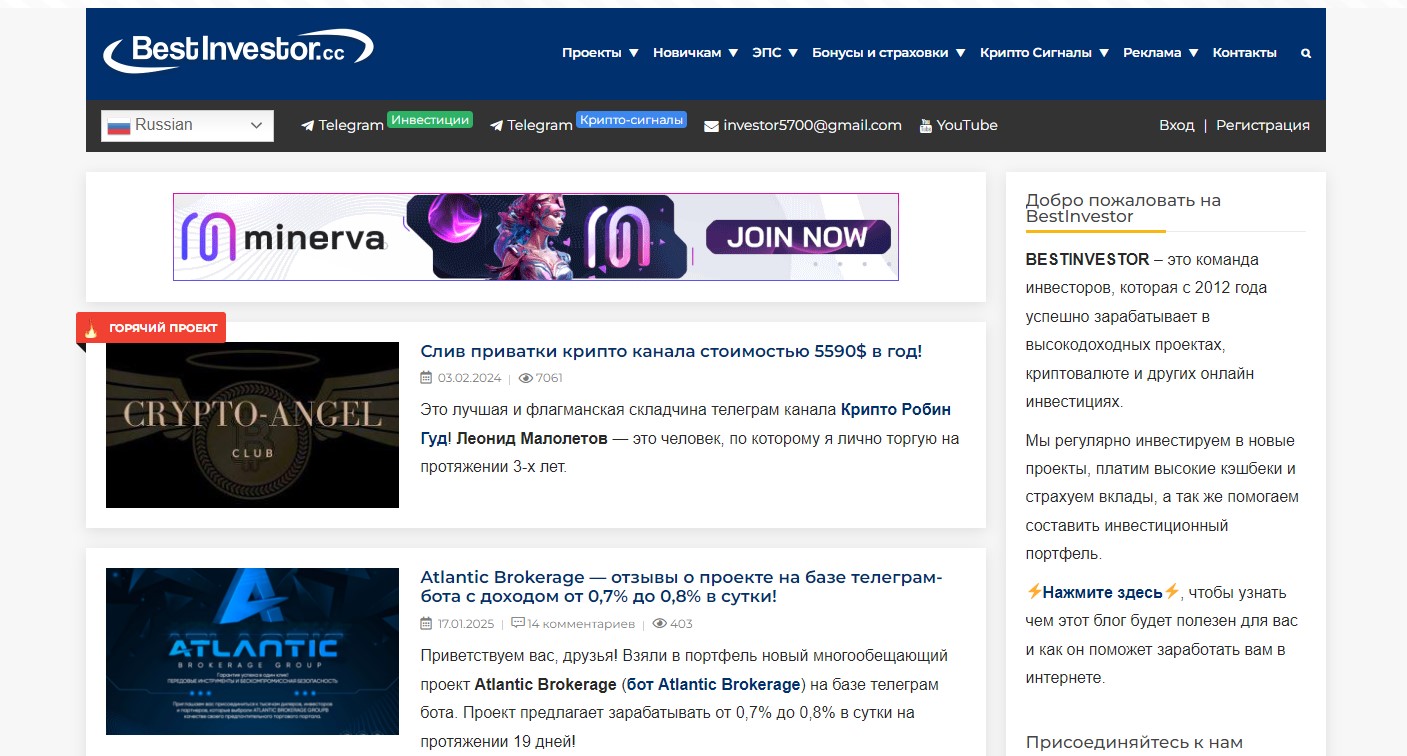Open the Новичкам menu item
The width and height of the screenshot is (1407, 756).
click(687, 53)
